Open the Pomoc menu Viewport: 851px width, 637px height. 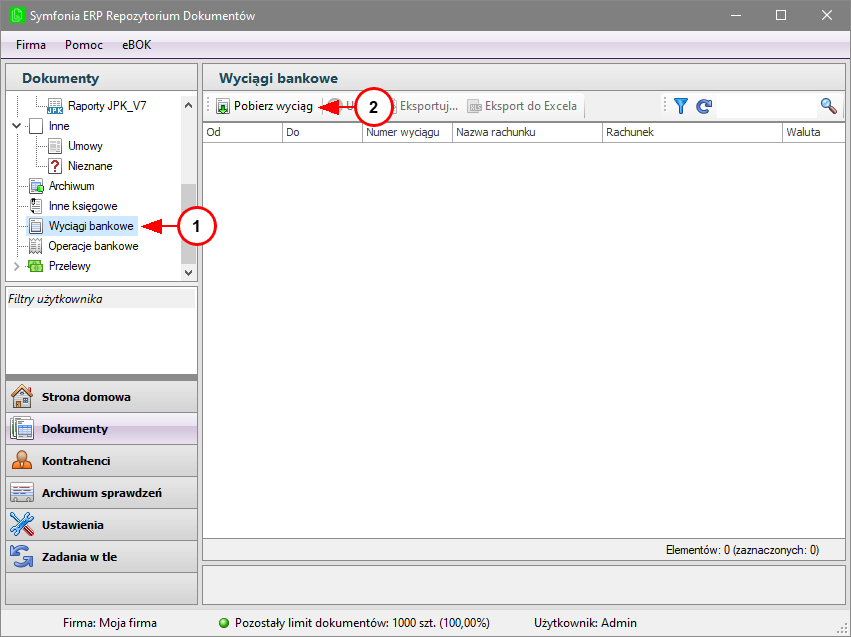click(x=84, y=45)
